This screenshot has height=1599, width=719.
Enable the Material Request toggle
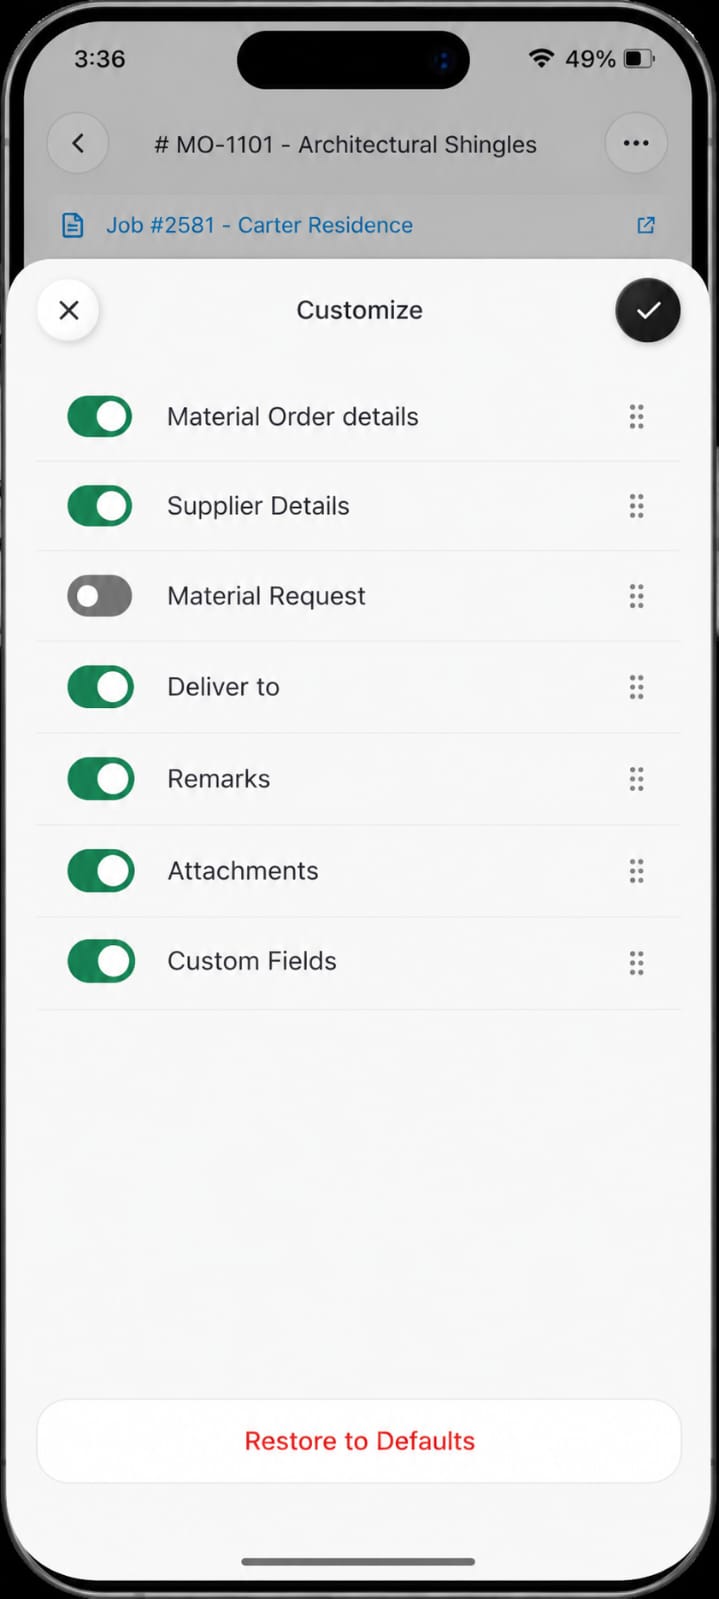pyautogui.click(x=100, y=596)
